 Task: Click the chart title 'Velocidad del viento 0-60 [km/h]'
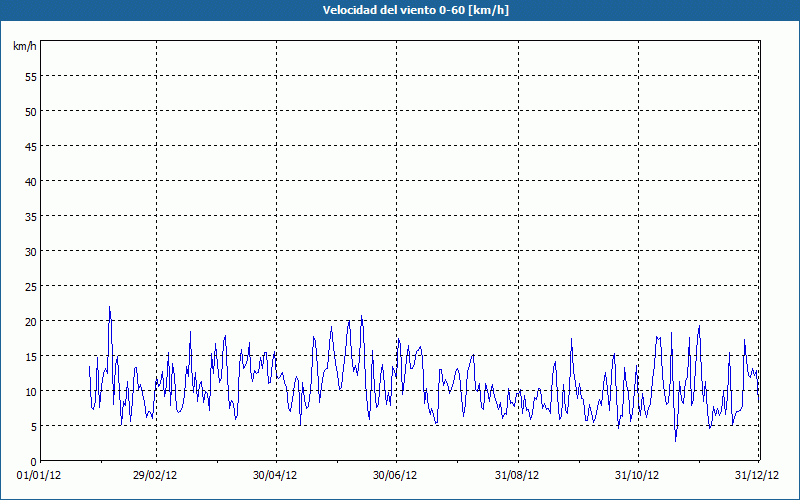pyautogui.click(x=416, y=10)
